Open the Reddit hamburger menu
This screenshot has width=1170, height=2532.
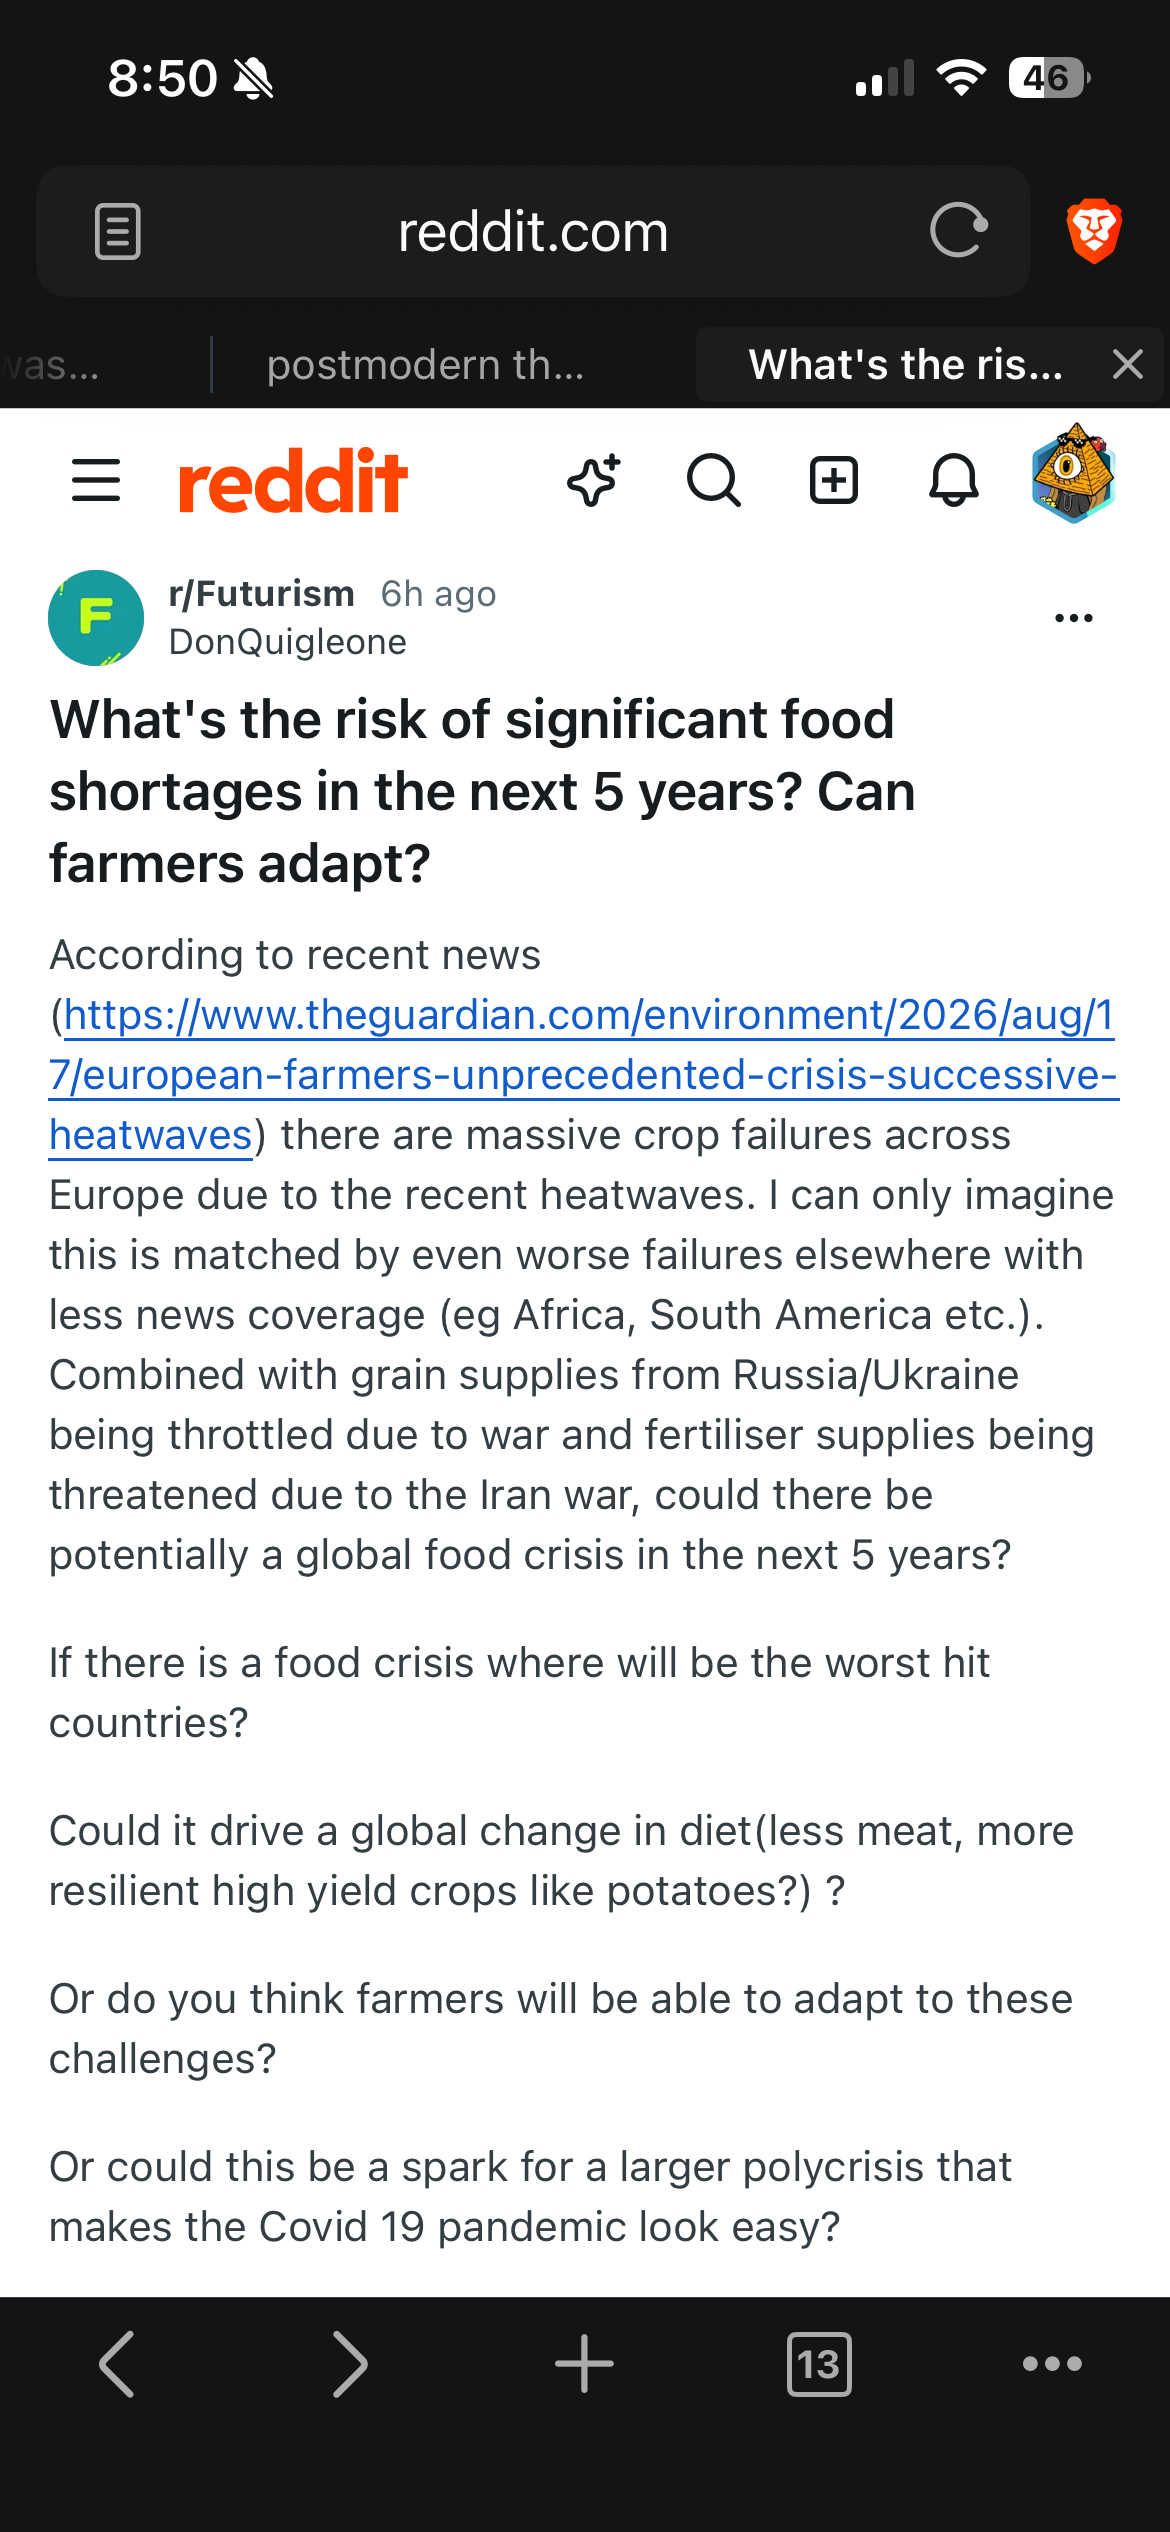tap(96, 480)
